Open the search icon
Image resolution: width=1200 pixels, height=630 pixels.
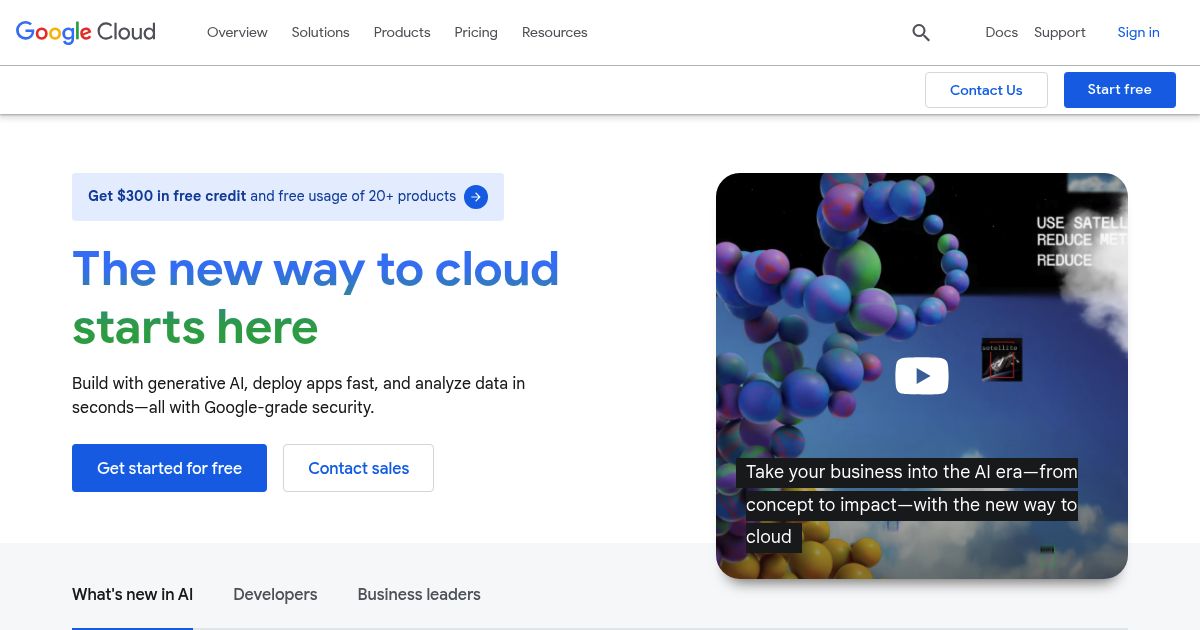tap(921, 32)
